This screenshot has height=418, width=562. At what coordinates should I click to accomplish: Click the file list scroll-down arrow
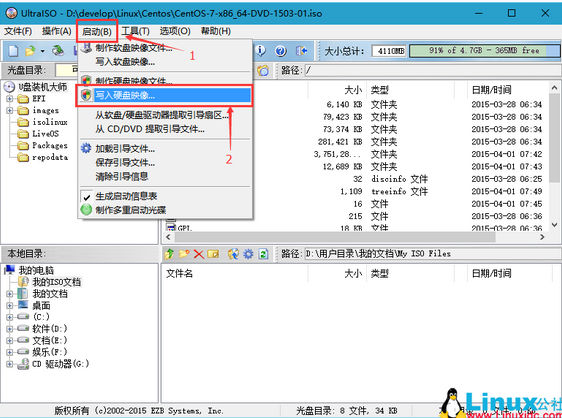(x=554, y=225)
